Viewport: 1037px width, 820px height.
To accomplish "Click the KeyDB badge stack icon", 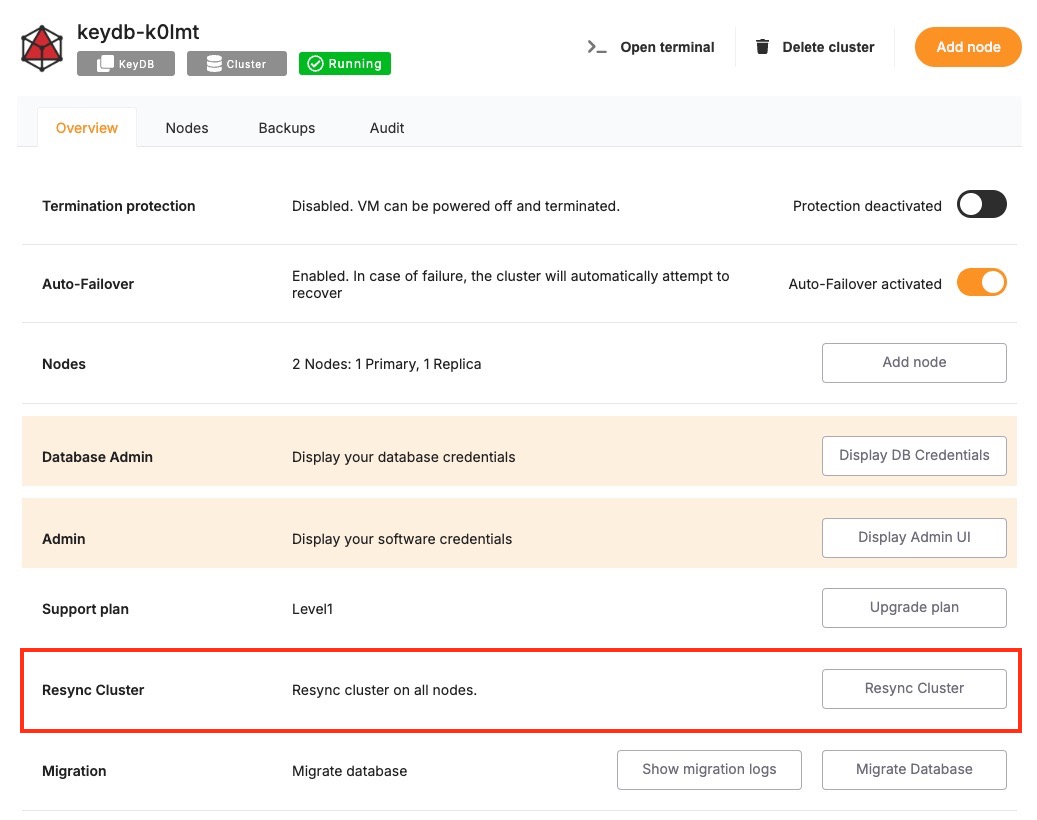I will [105, 64].
